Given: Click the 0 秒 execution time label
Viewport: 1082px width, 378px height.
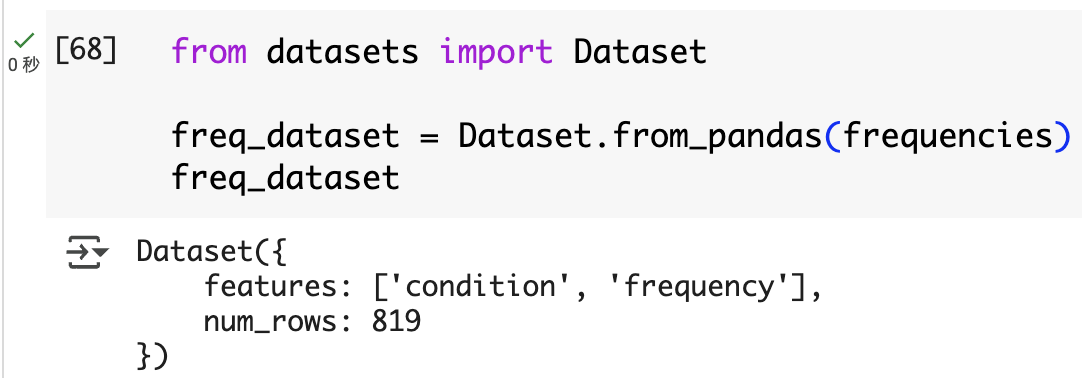Looking at the screenshot, I should (x=23, y=65).
